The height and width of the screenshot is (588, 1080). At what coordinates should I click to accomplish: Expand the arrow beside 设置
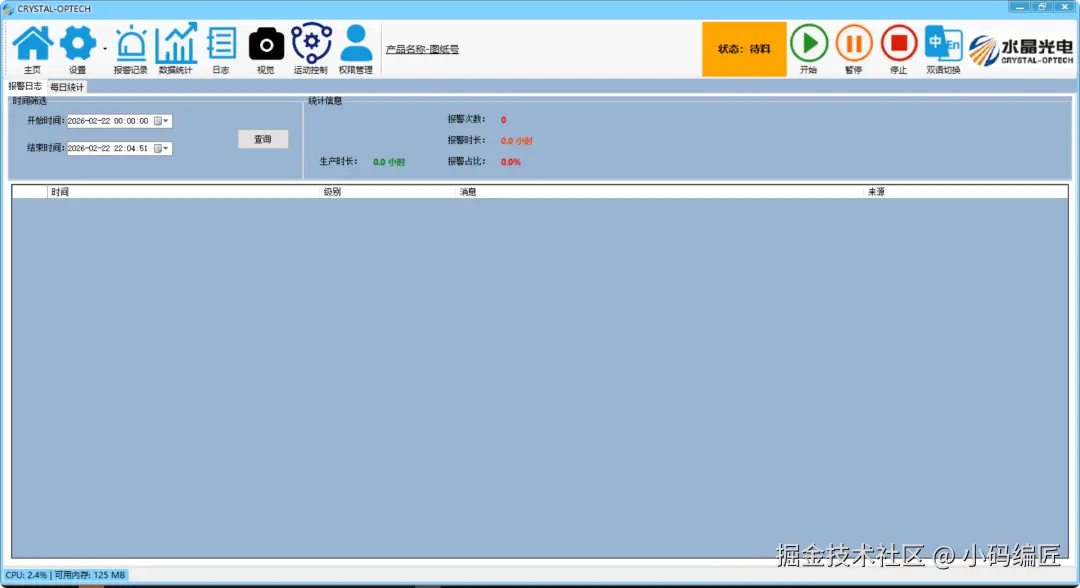click(x=105, y=49)
